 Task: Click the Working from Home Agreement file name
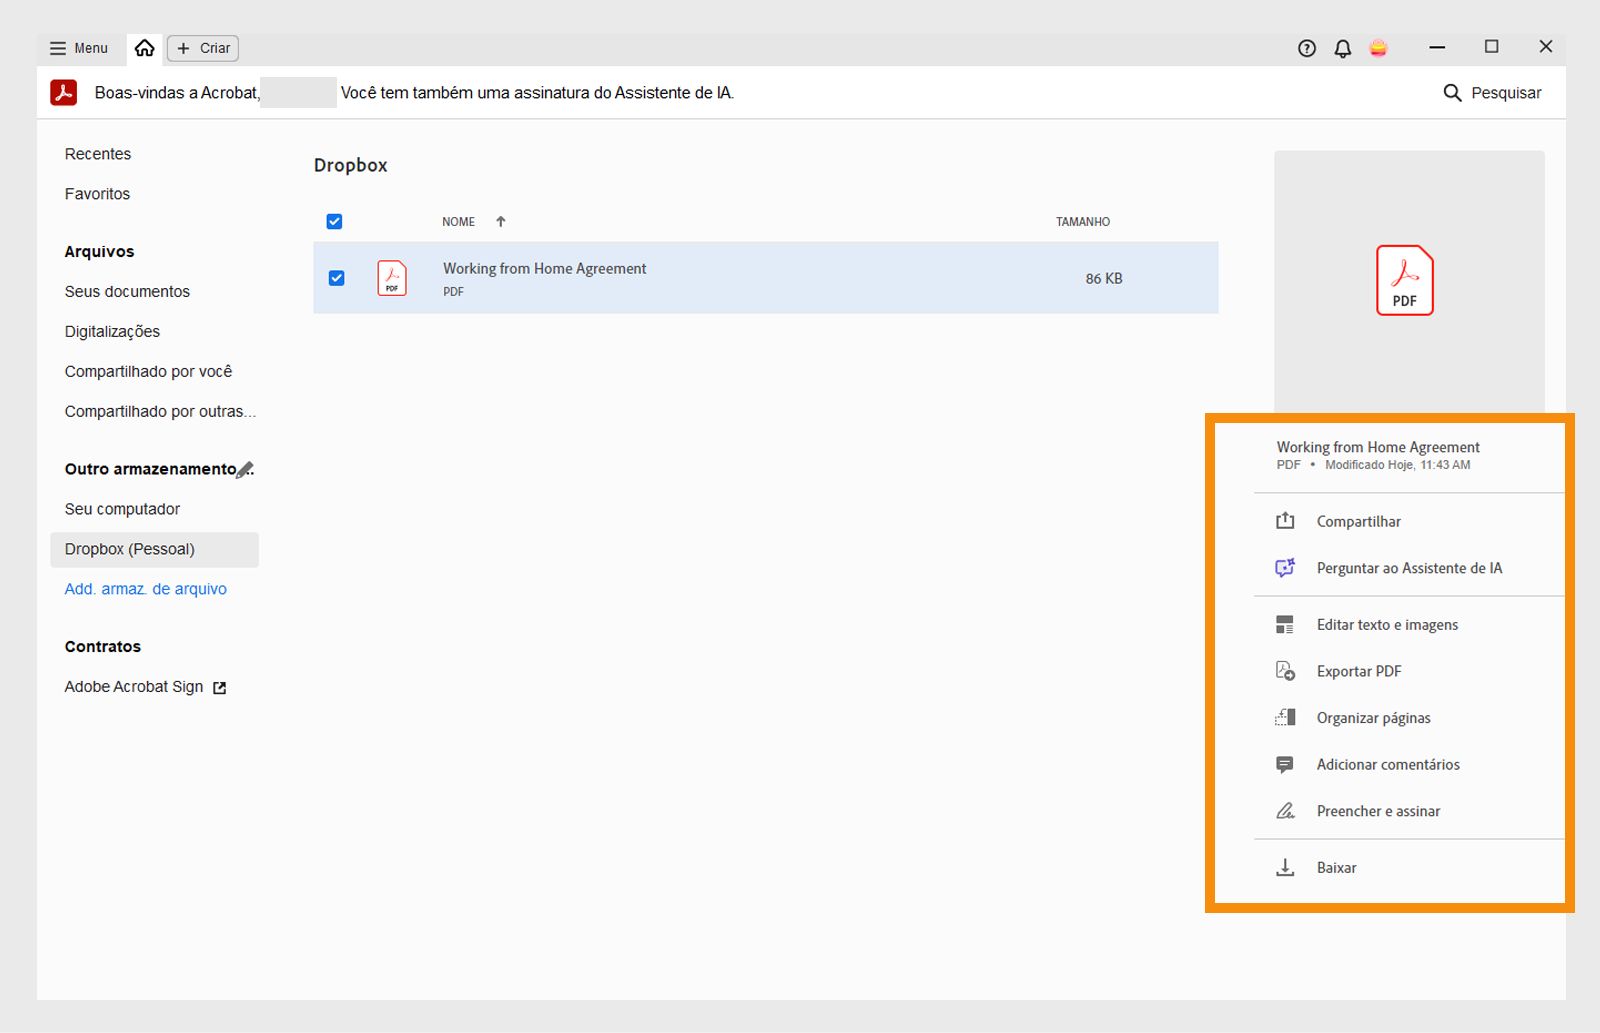pyautogui.click(x=545, y=269)
